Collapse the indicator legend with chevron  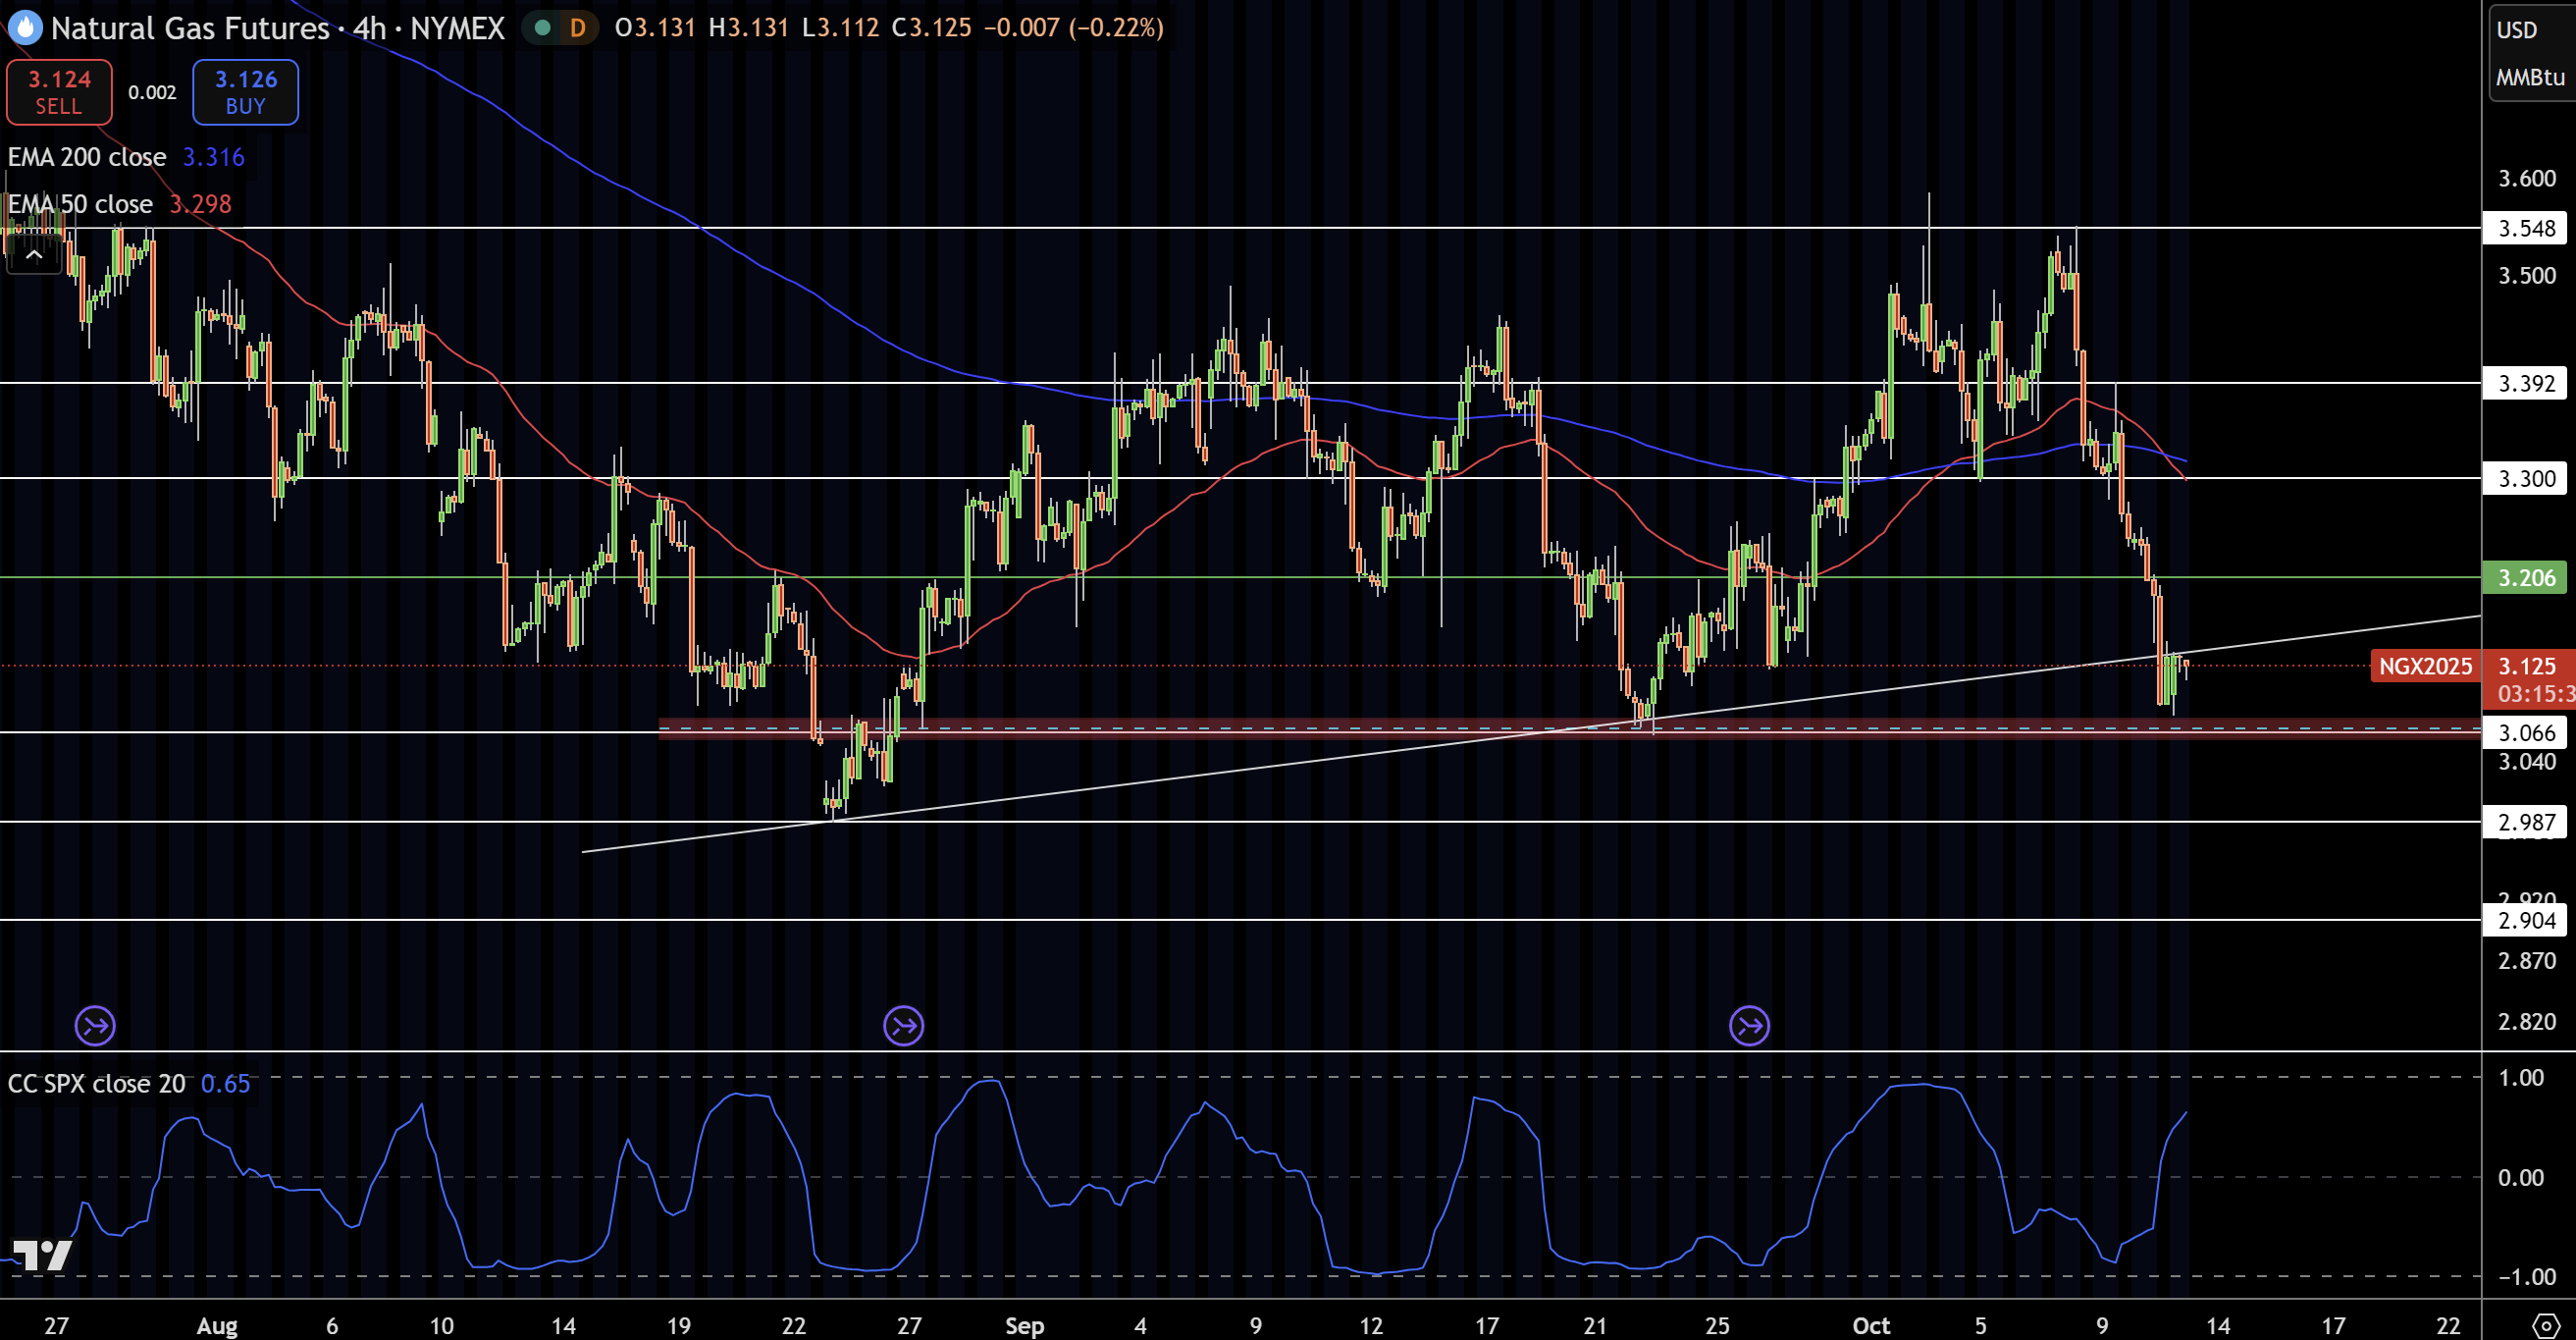pos(33,255)
